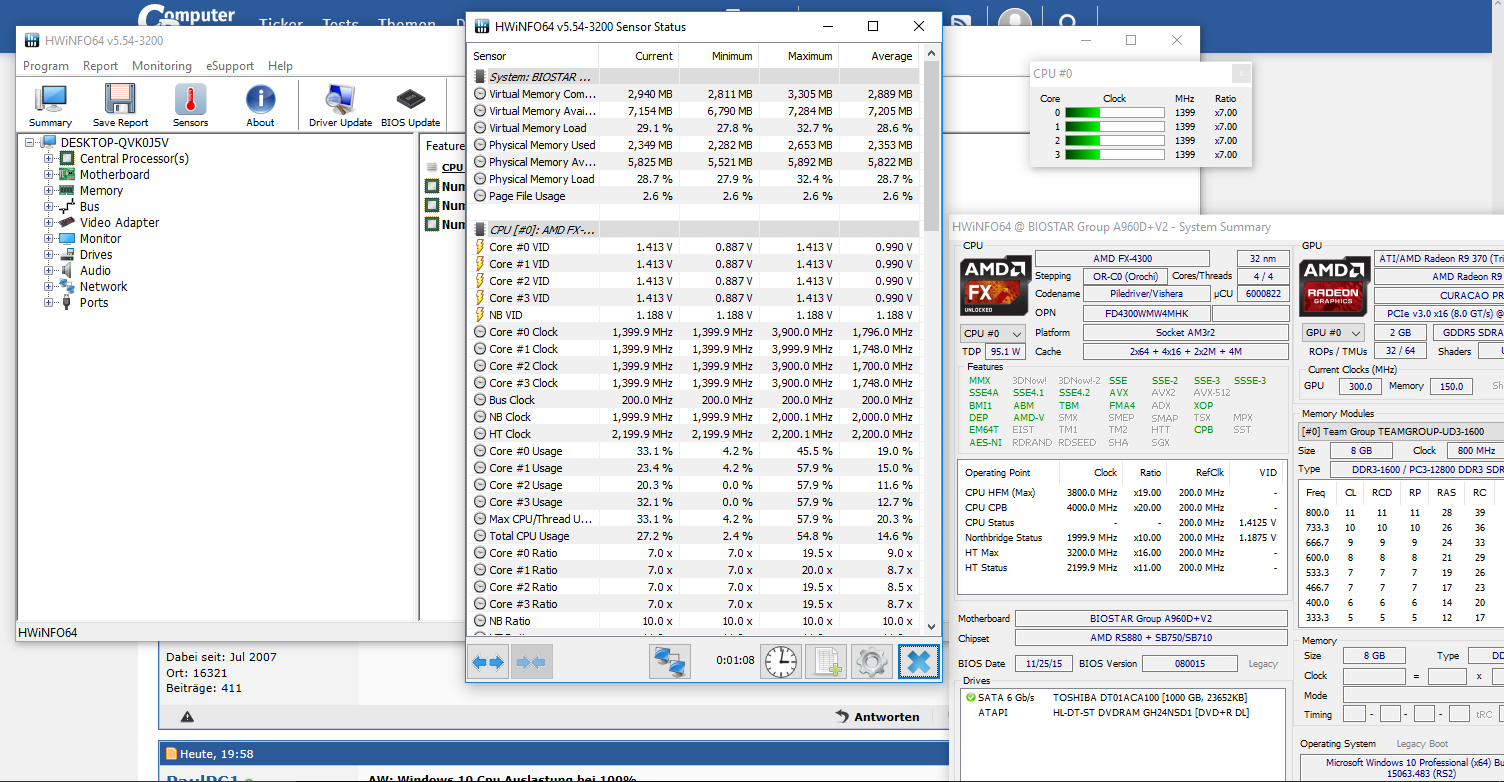Click the Core 3 clock bar in the CPU #0 window

pos(1113,155)
